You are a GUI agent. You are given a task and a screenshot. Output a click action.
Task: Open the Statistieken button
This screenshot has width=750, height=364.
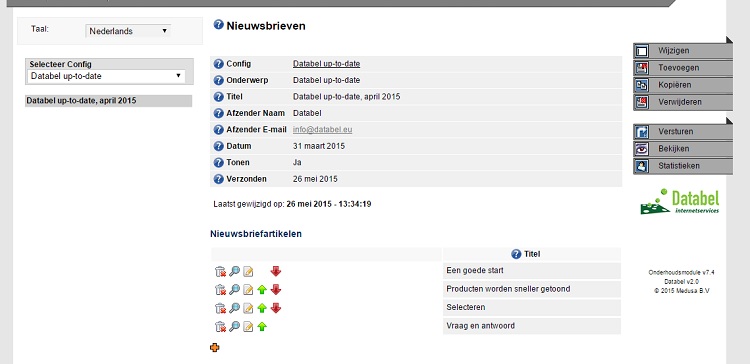(x=683, y=166)
